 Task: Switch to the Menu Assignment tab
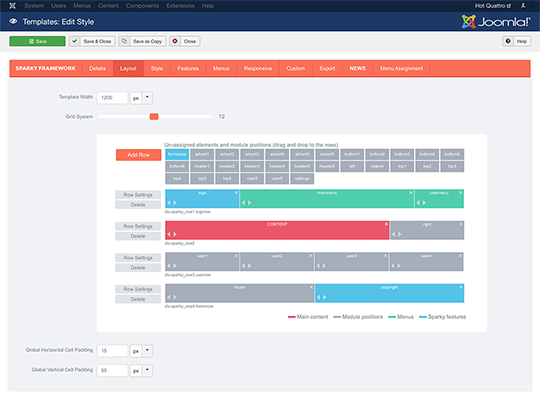pyautogui.click(x=401, y=69)
